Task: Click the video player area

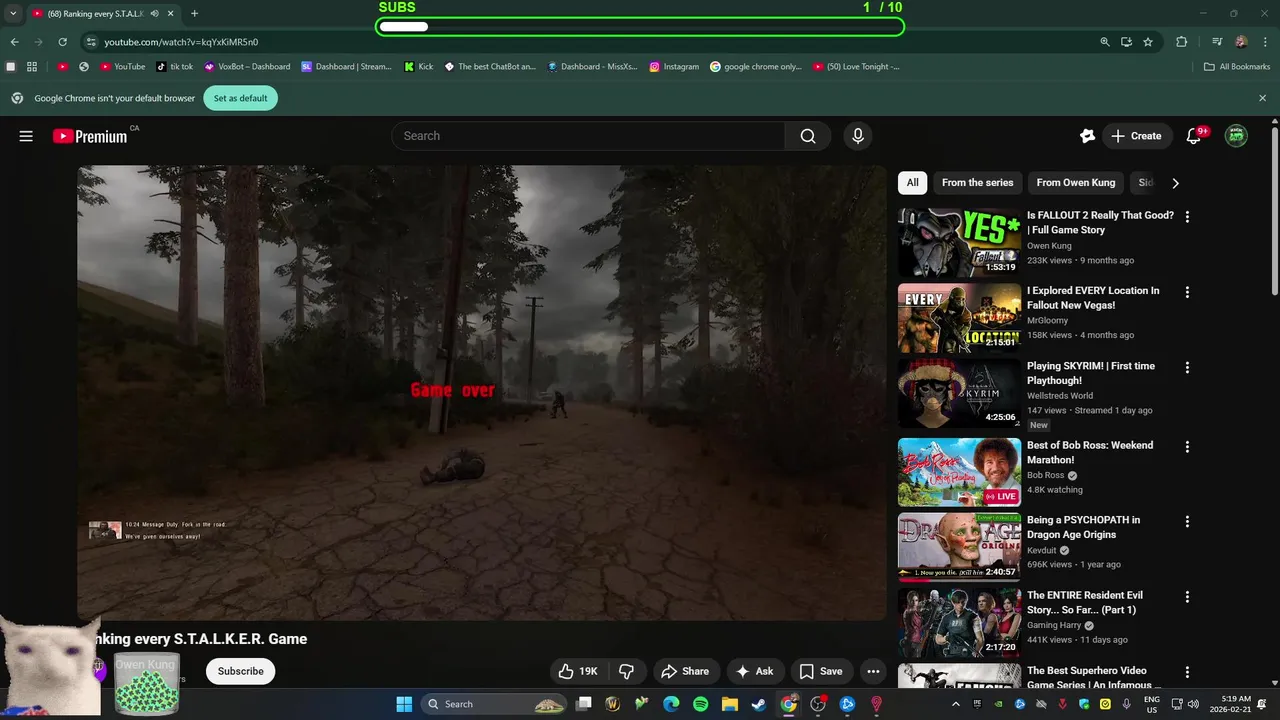Action: point(482,393)
